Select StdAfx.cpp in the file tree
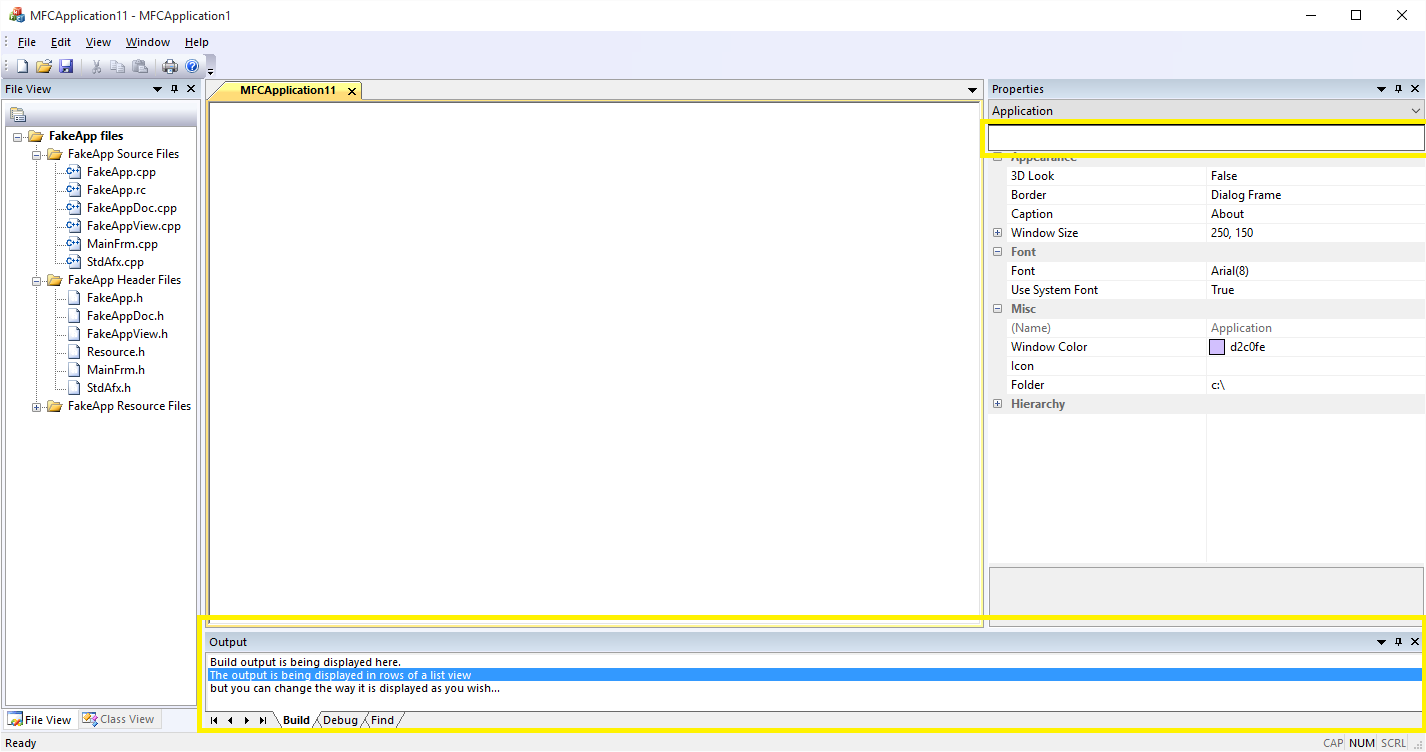The image size is (1426, 752). pos(115,262)
